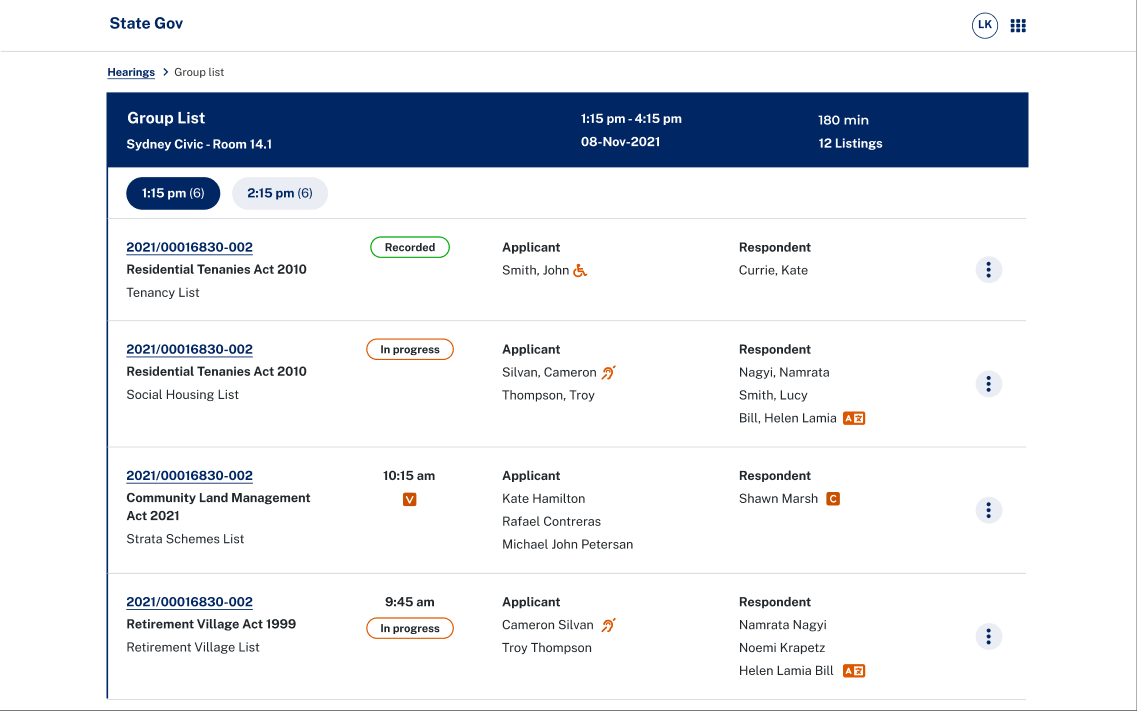Image resolution: width=1137 pixels, height=711 pixels.
Task: Click the Recorded status badge
Action: 410,247
